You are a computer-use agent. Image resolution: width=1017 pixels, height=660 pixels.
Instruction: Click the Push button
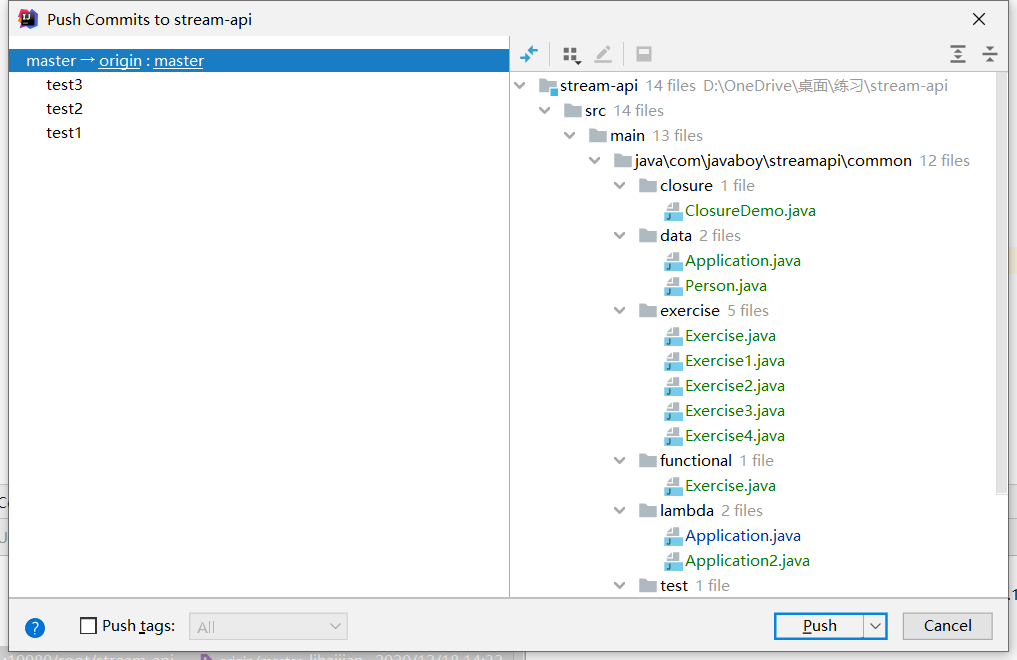819,626
